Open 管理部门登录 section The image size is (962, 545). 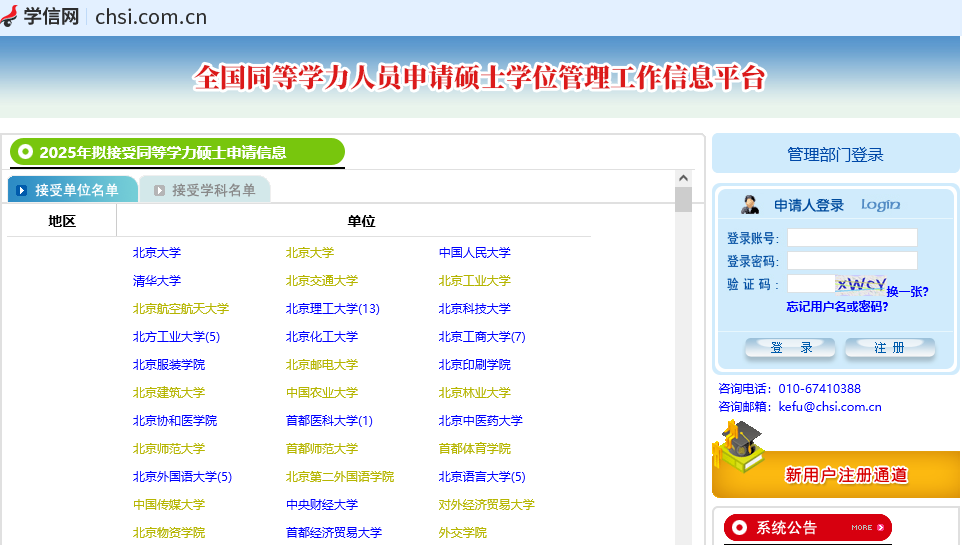[835, 154]
